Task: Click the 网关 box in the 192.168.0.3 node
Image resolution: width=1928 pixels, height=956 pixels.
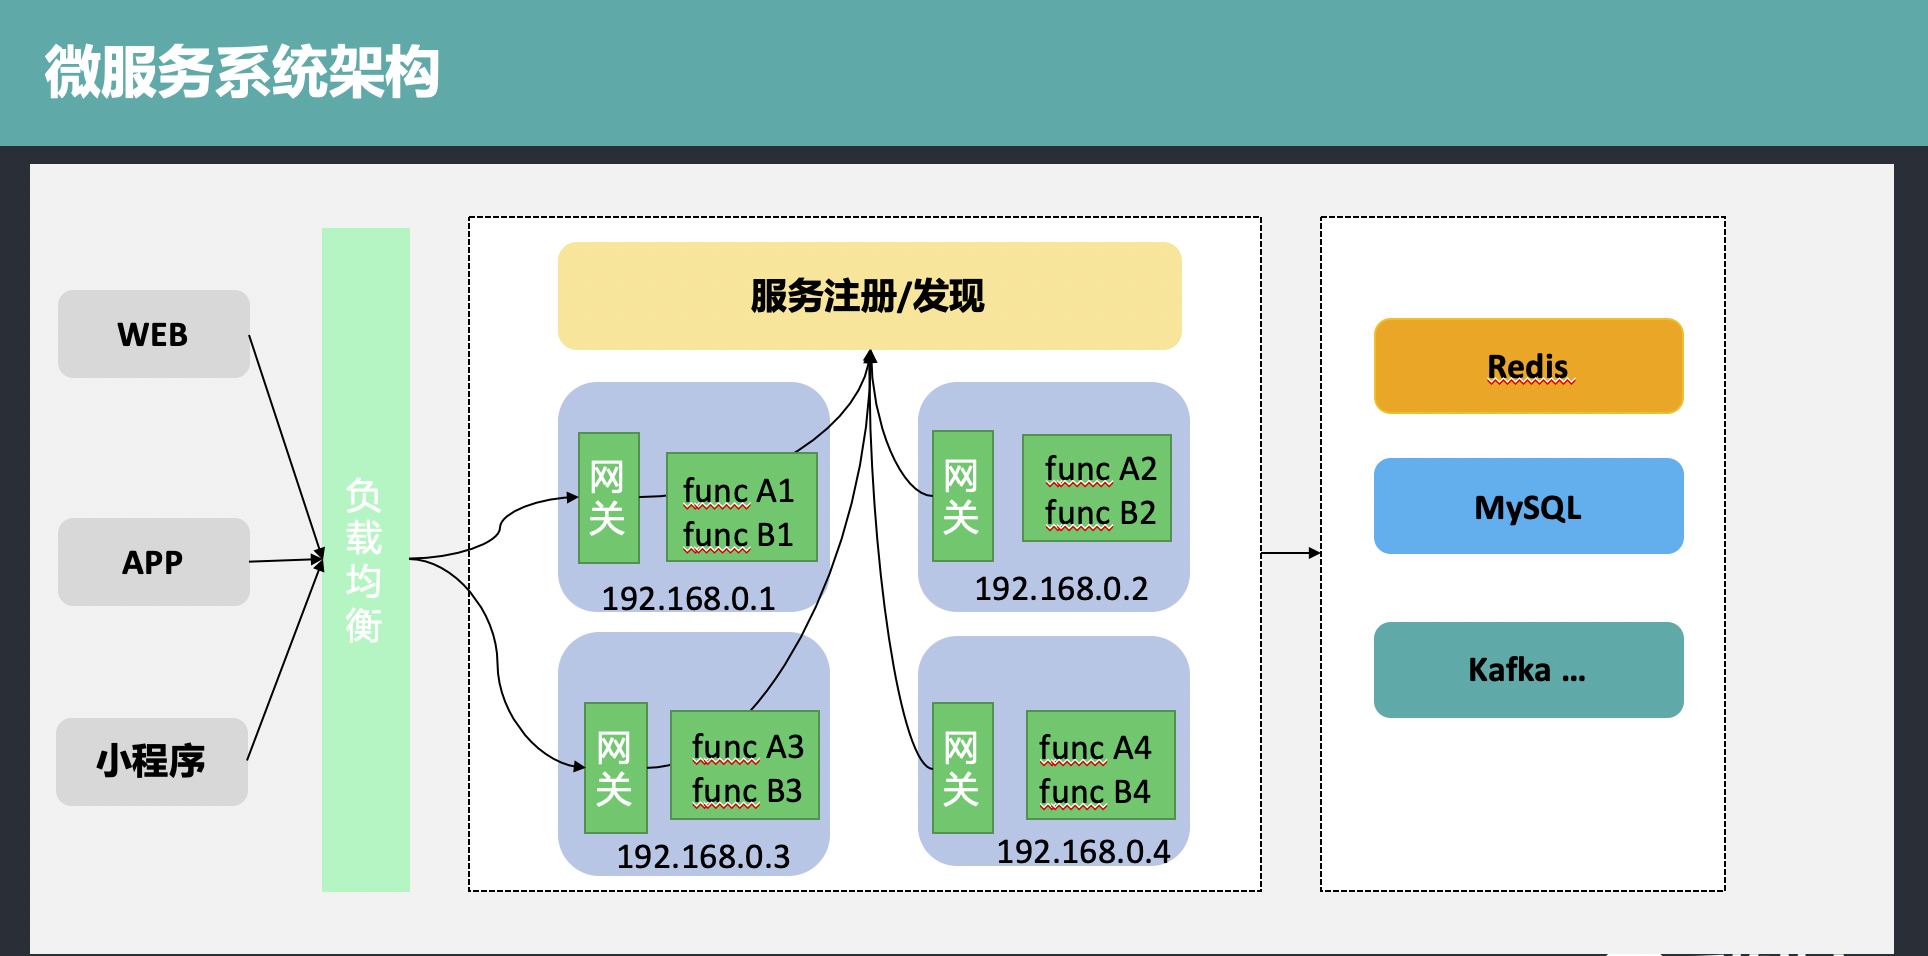Action: click(615, 768)
